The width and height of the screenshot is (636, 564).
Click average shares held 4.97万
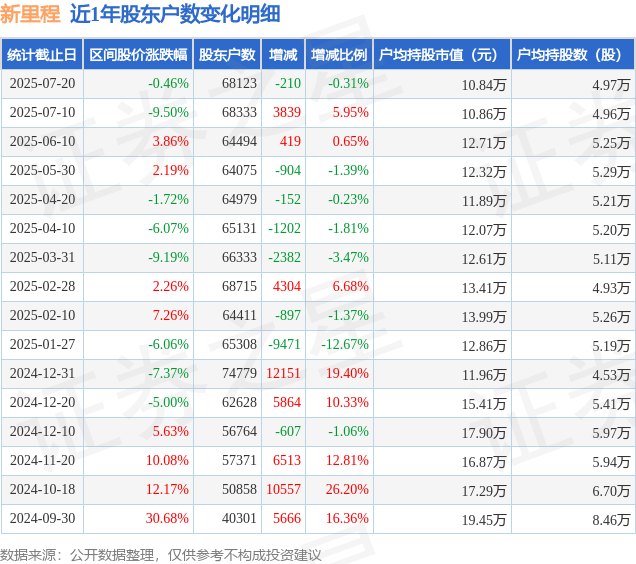pos(611,85)
